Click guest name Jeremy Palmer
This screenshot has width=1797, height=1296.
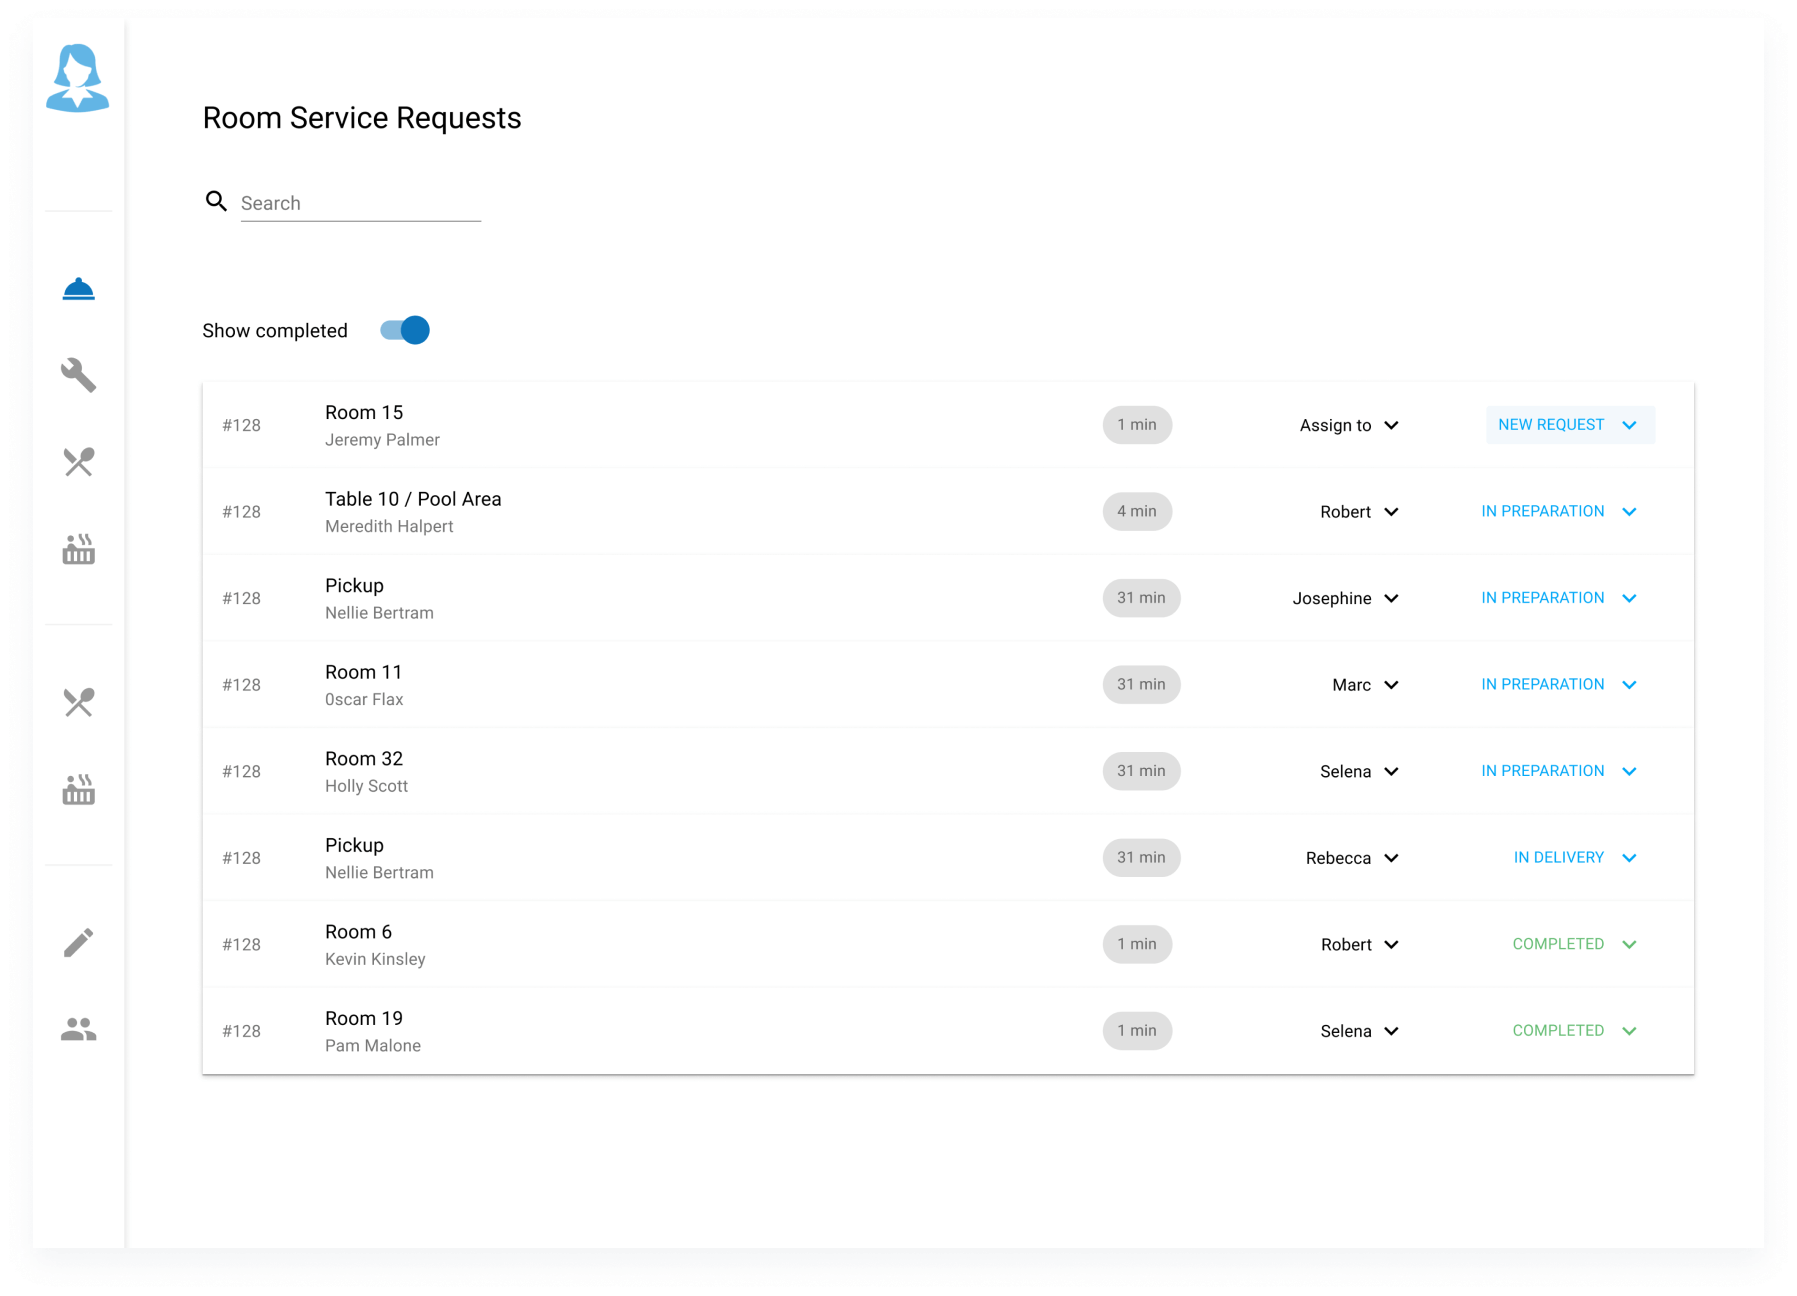[x=382, y=440]
